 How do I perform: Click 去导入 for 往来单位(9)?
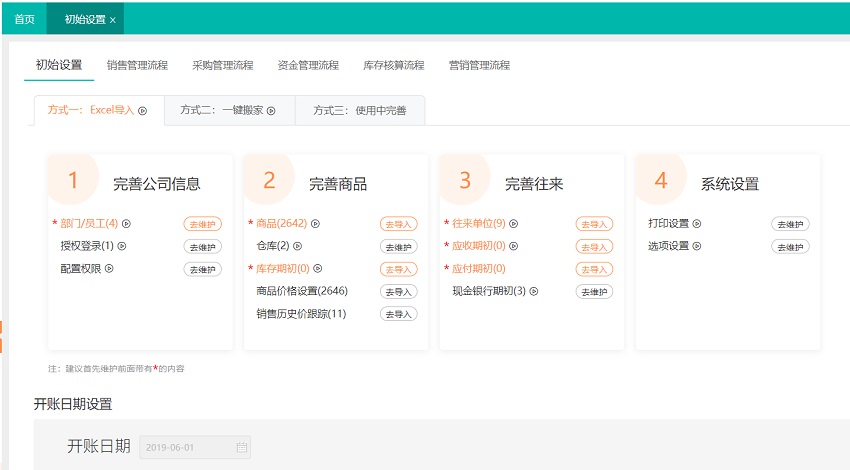[594, 224]
